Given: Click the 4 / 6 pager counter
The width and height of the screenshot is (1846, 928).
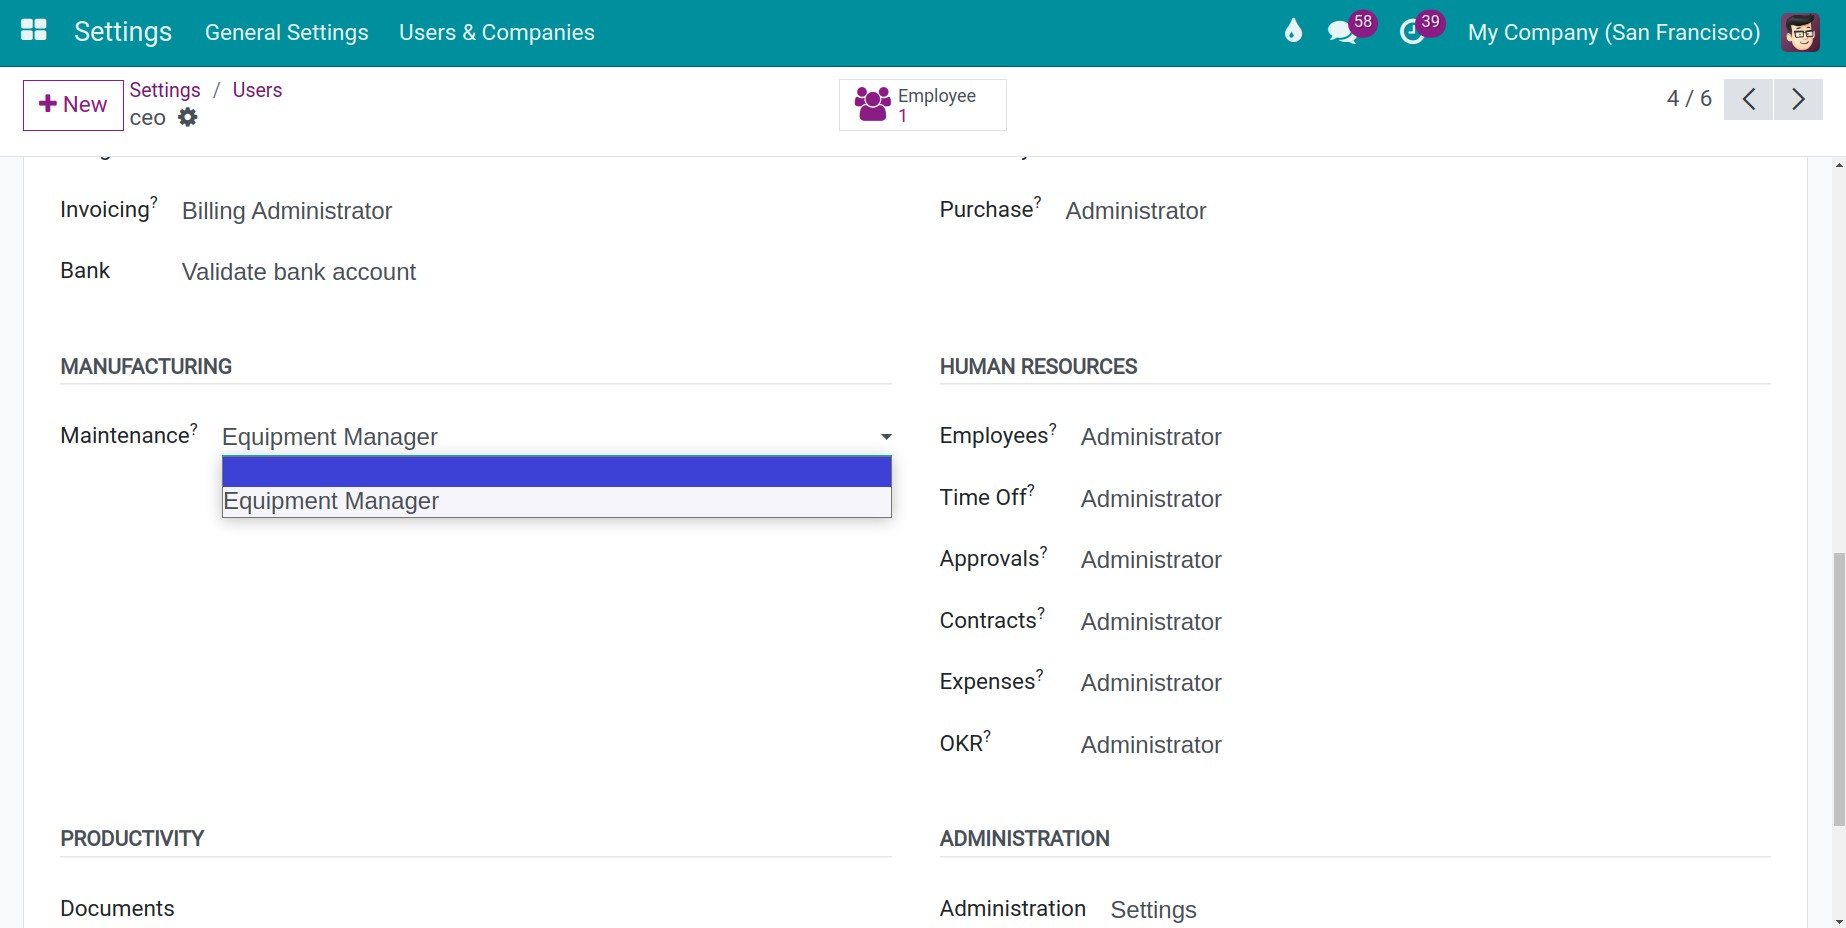Looking at the screenshot, I should click(x=1689, y=98).
